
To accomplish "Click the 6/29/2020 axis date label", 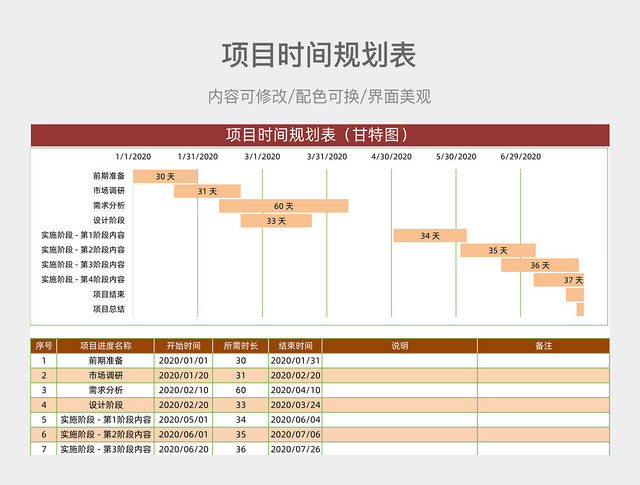I will click(520, 157).
